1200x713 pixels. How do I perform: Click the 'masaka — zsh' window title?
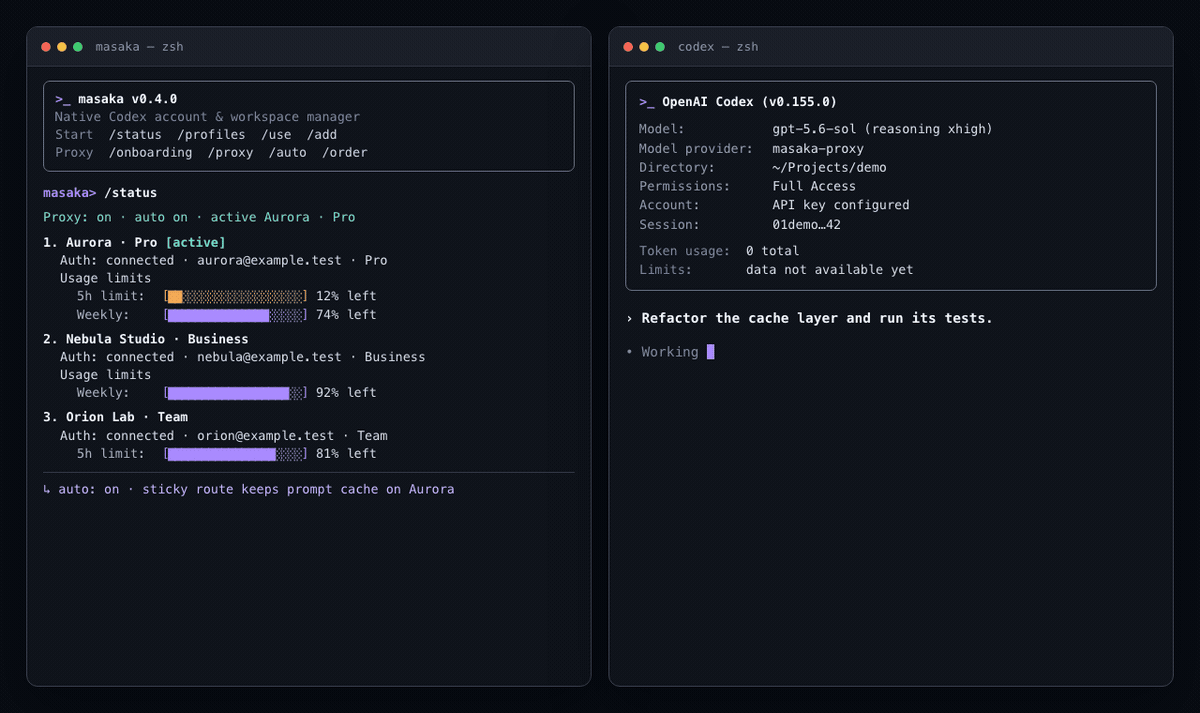click(x=139, y=47)
